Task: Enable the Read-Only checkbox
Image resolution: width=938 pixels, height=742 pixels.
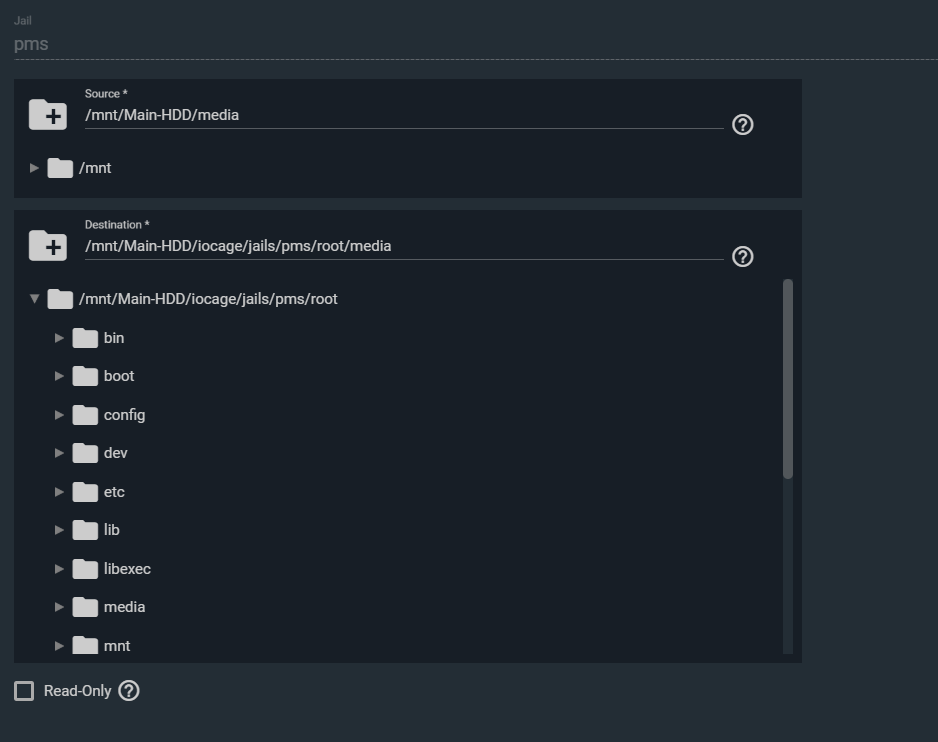Action: (24, 691)
